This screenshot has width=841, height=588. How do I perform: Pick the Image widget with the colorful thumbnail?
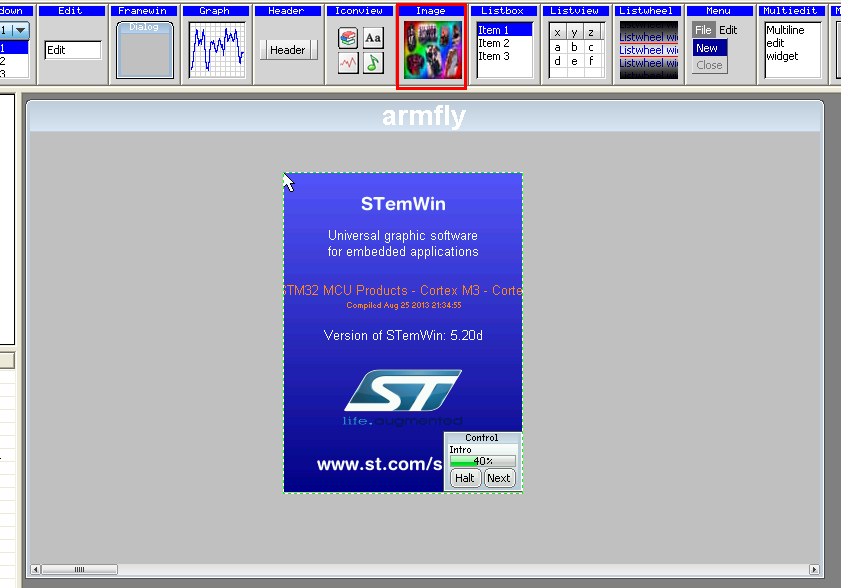tap(432, 47)
